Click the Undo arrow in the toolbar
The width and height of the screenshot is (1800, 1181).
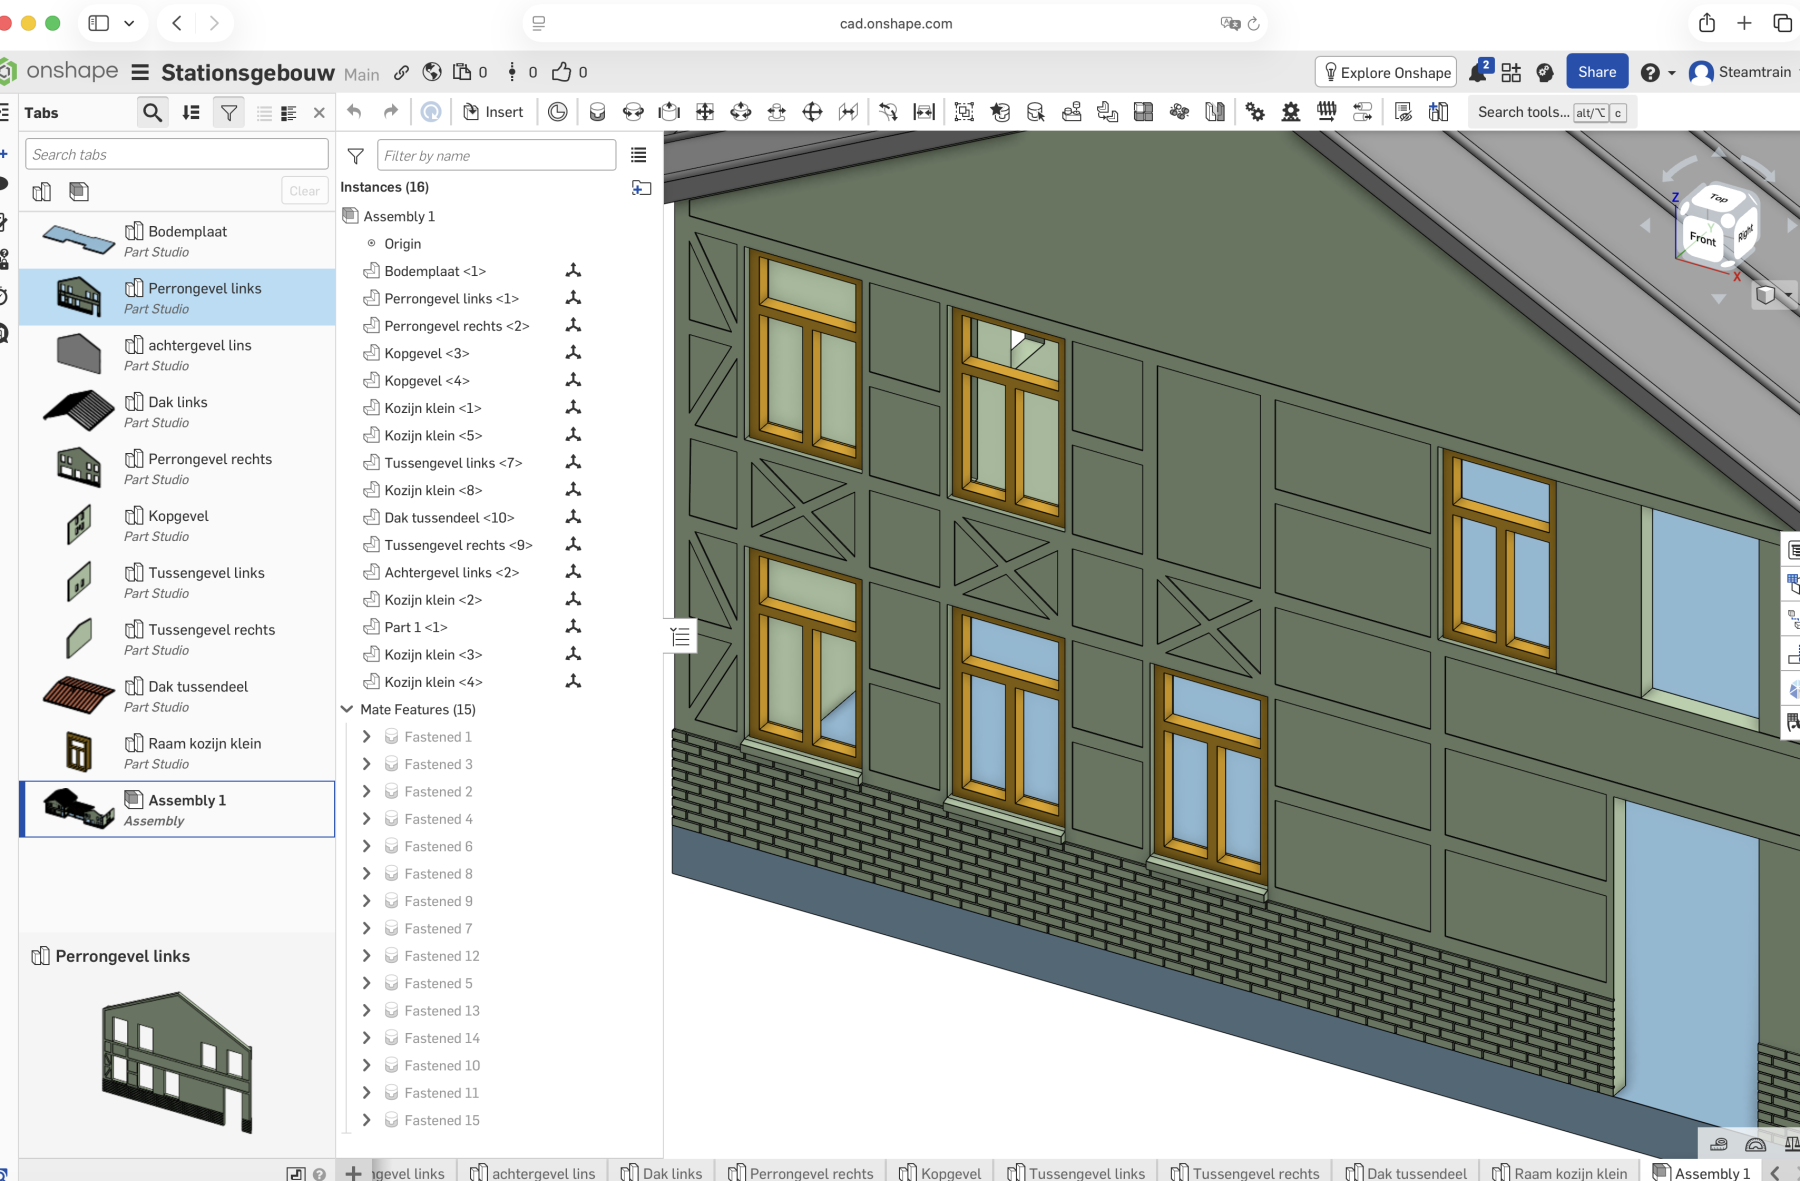354,112
